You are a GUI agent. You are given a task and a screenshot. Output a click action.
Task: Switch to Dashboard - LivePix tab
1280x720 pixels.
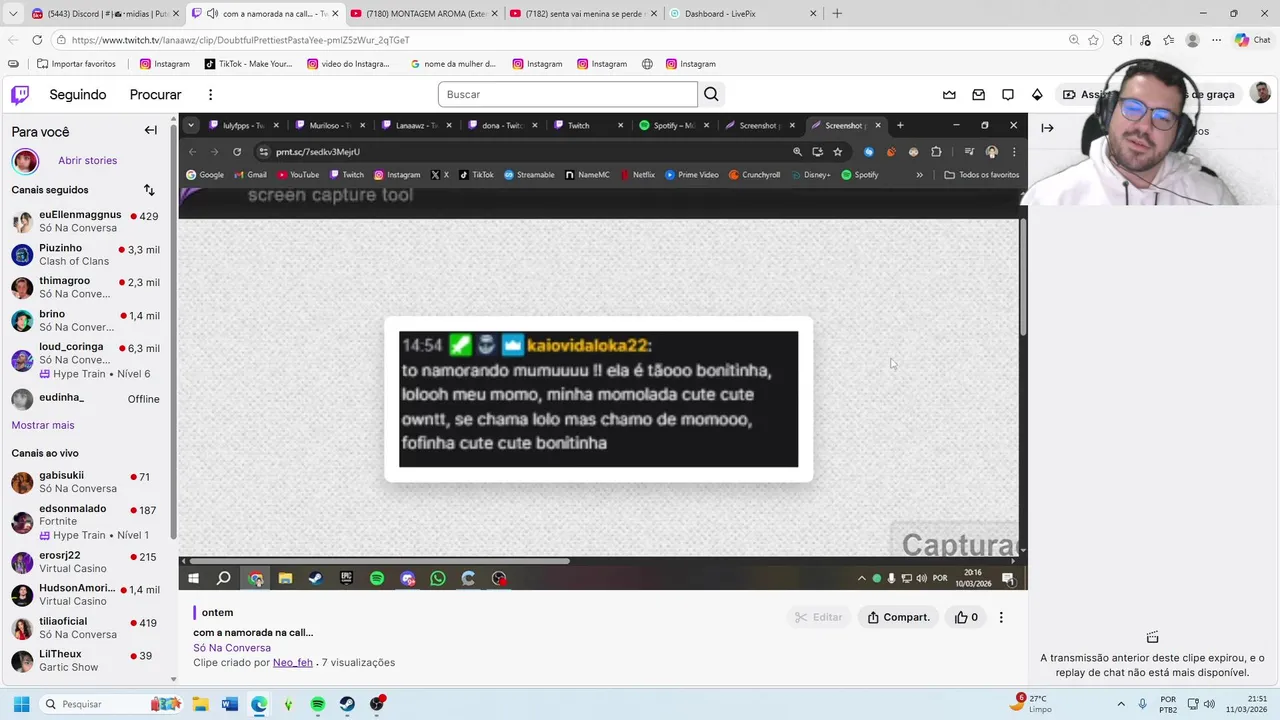(x=742, y=14)
